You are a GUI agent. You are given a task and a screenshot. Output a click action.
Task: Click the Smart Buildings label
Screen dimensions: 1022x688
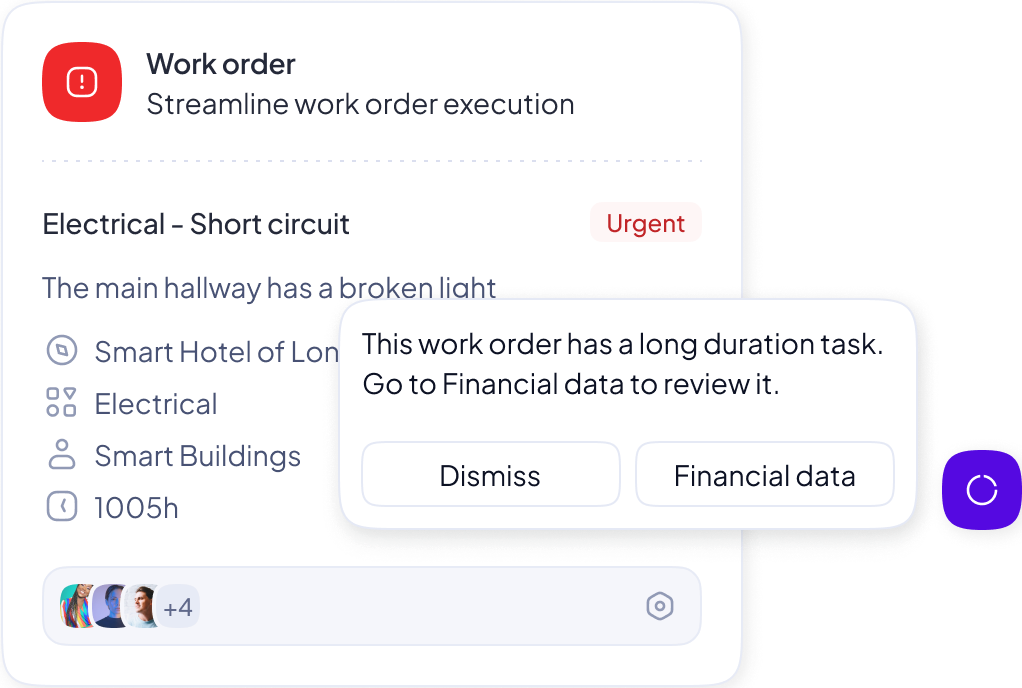(197, 456)
